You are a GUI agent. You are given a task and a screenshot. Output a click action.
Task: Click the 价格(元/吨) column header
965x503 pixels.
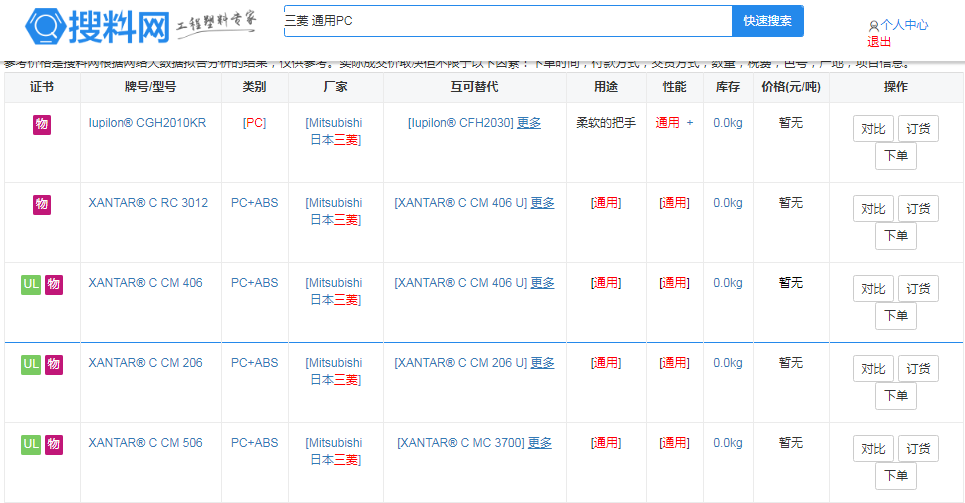[789, 87]
